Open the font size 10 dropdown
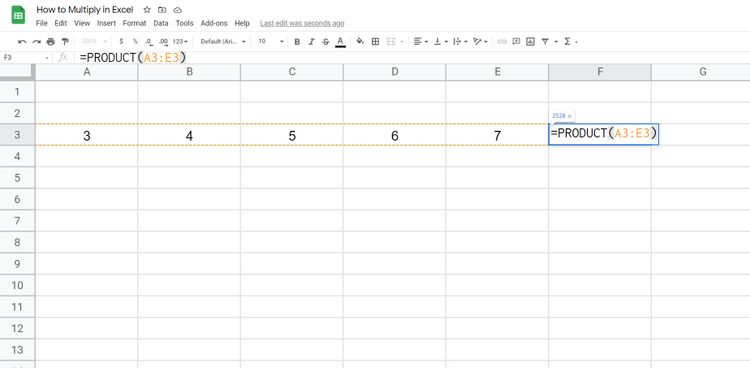The height and width of the screenshot is (368, 750). pos(271,42)
